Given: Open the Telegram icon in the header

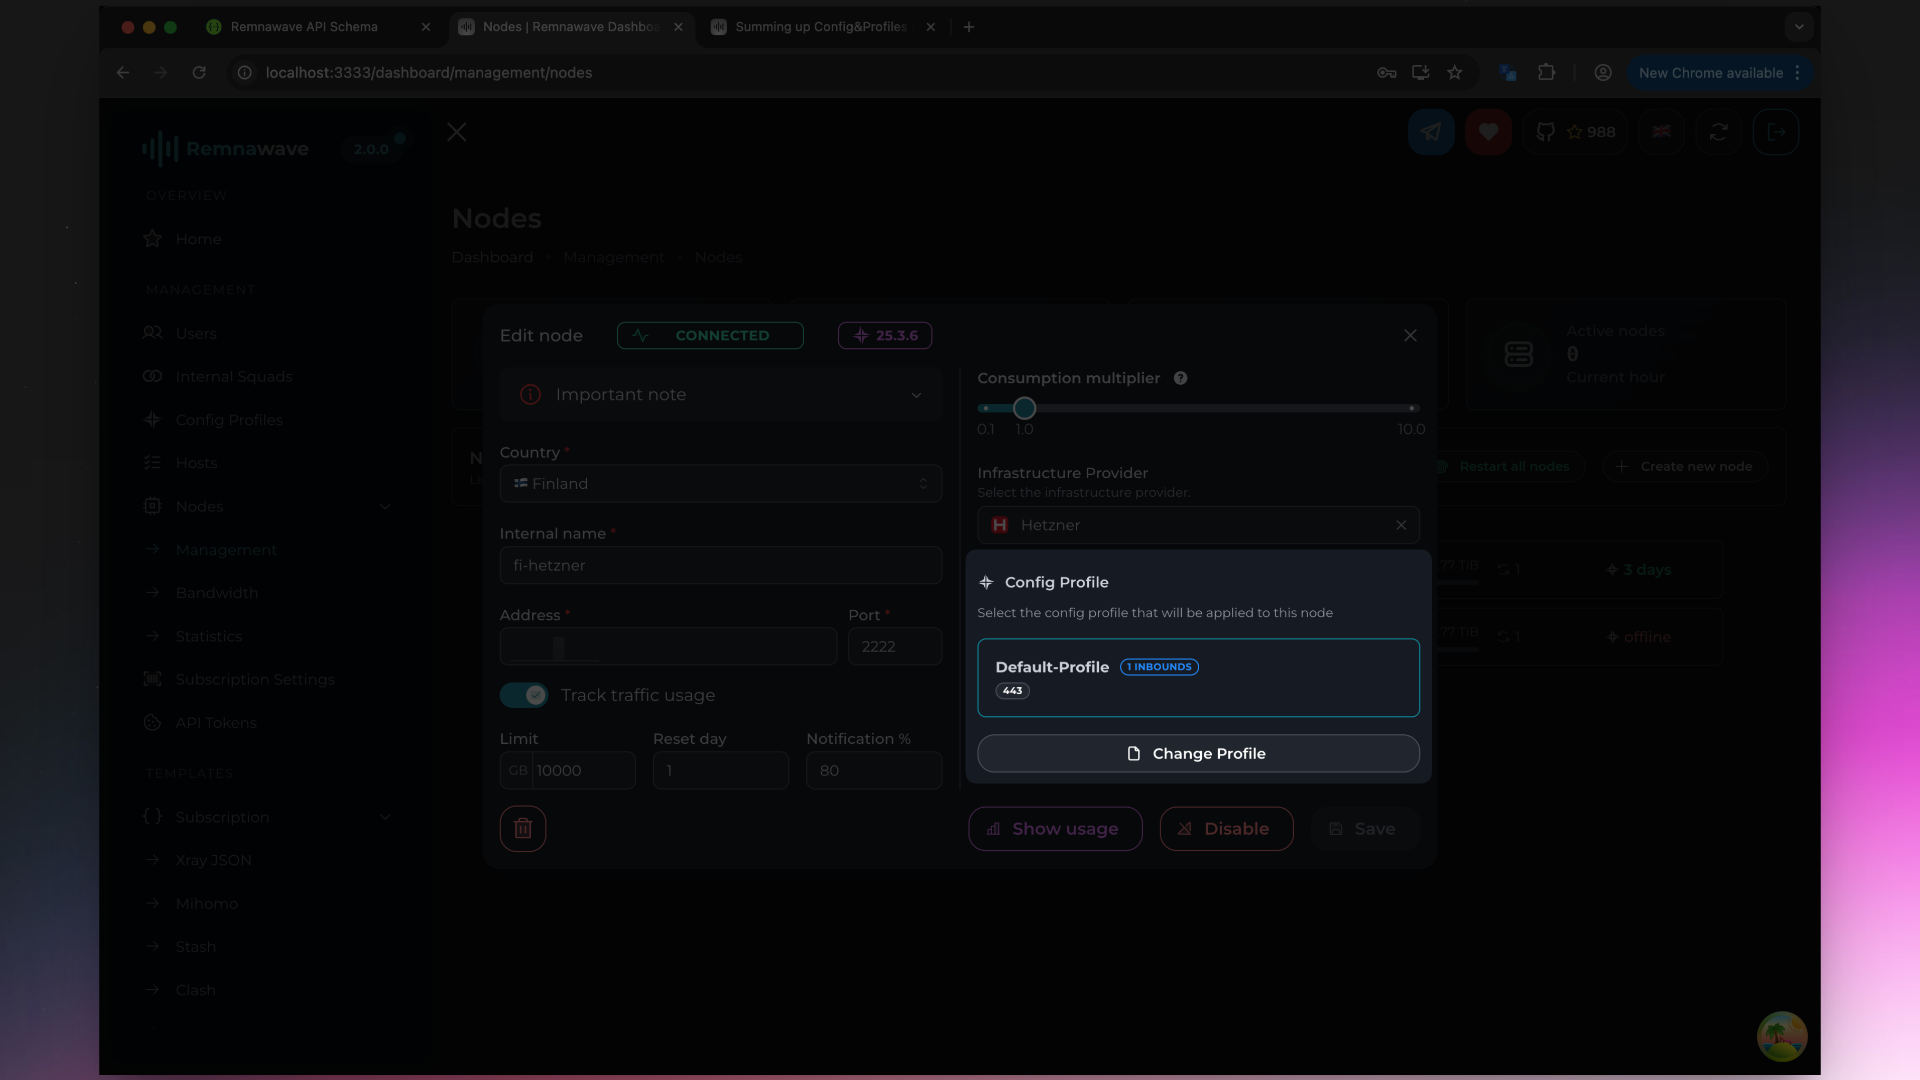Looking at the screenshot, I should point(1431,131).
